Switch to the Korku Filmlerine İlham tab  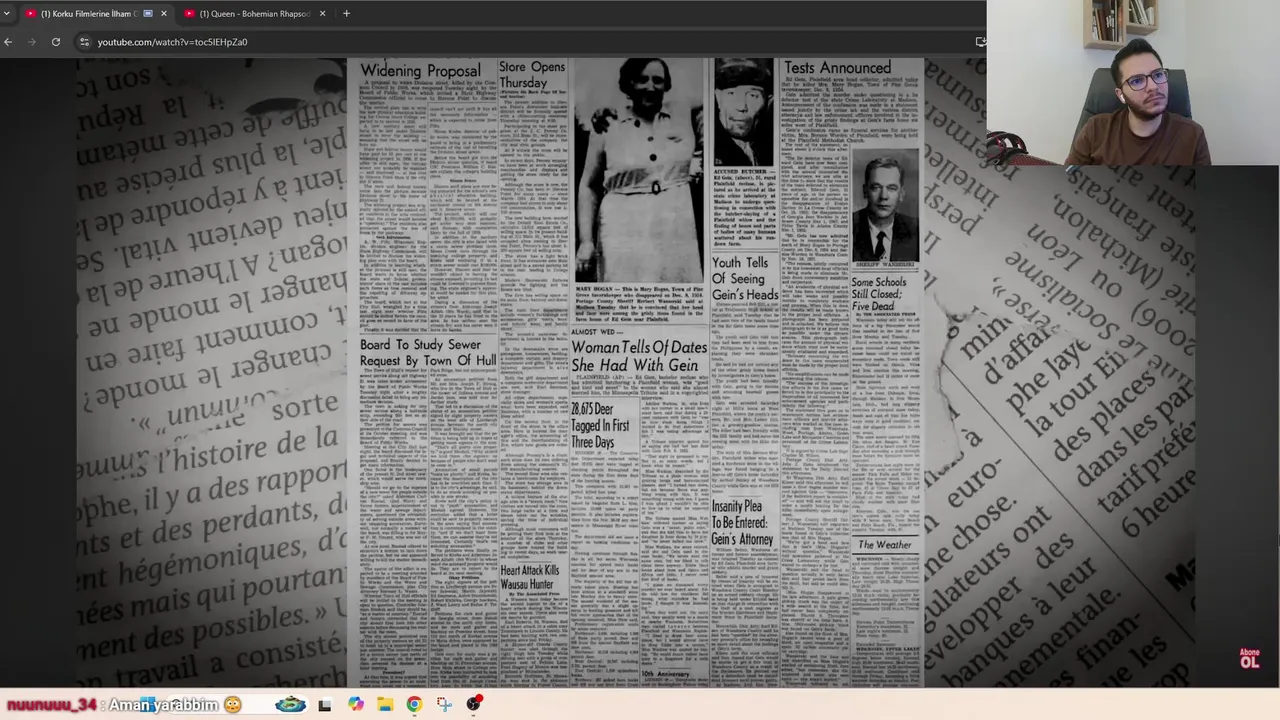pyautogui.click(x=97, y=13)
